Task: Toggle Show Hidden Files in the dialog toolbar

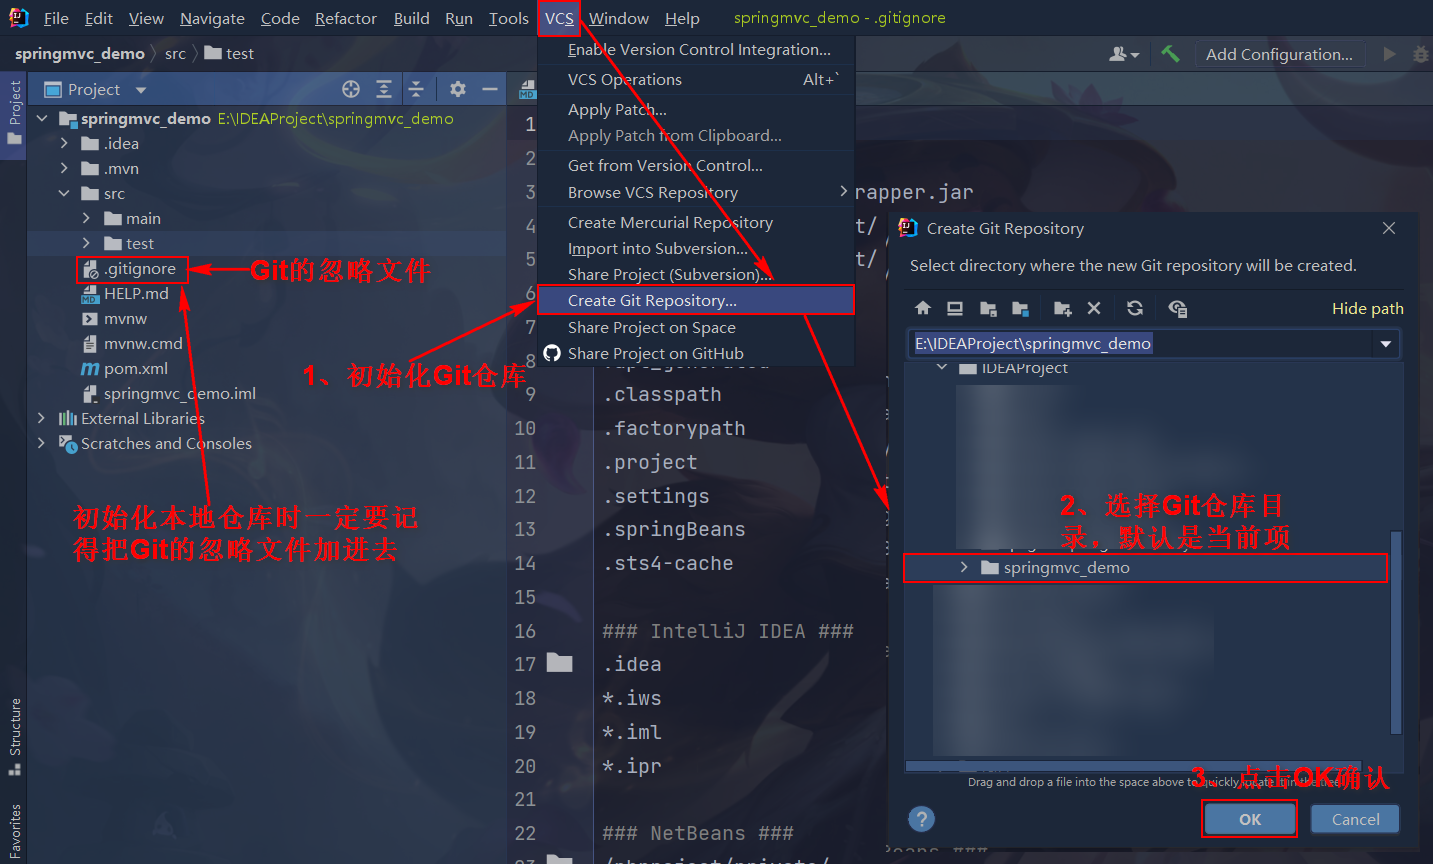Action: click(x=1178, y=308)
